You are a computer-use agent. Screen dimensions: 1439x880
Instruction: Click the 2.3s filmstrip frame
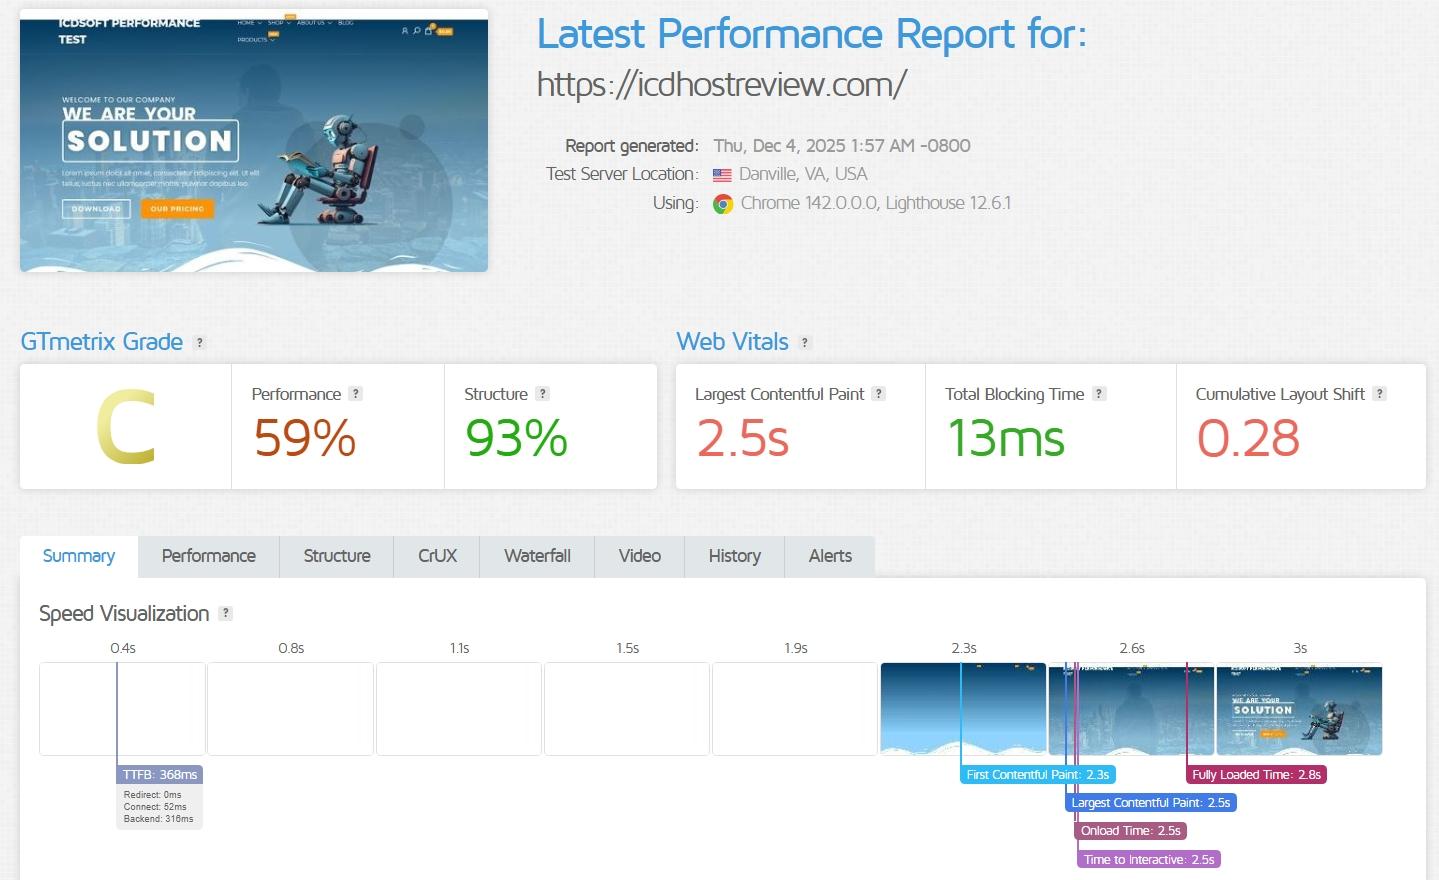(x=963, y=708)
